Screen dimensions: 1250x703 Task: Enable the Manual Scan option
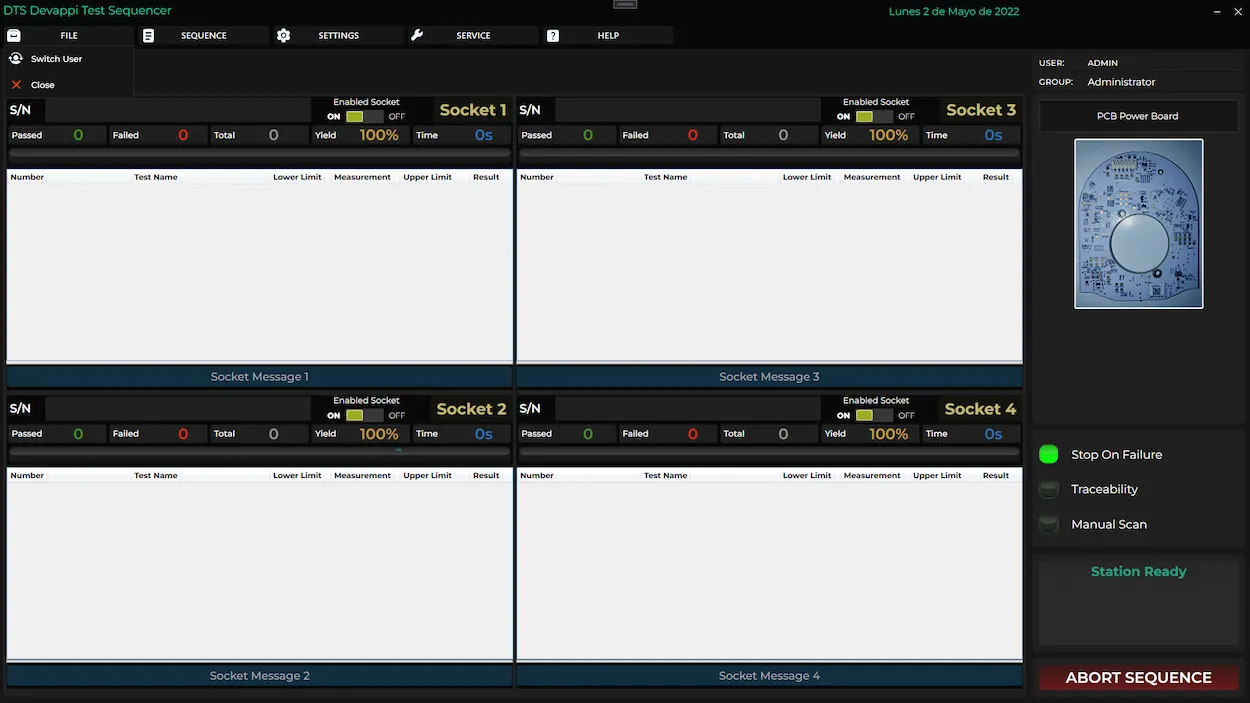1048,524
